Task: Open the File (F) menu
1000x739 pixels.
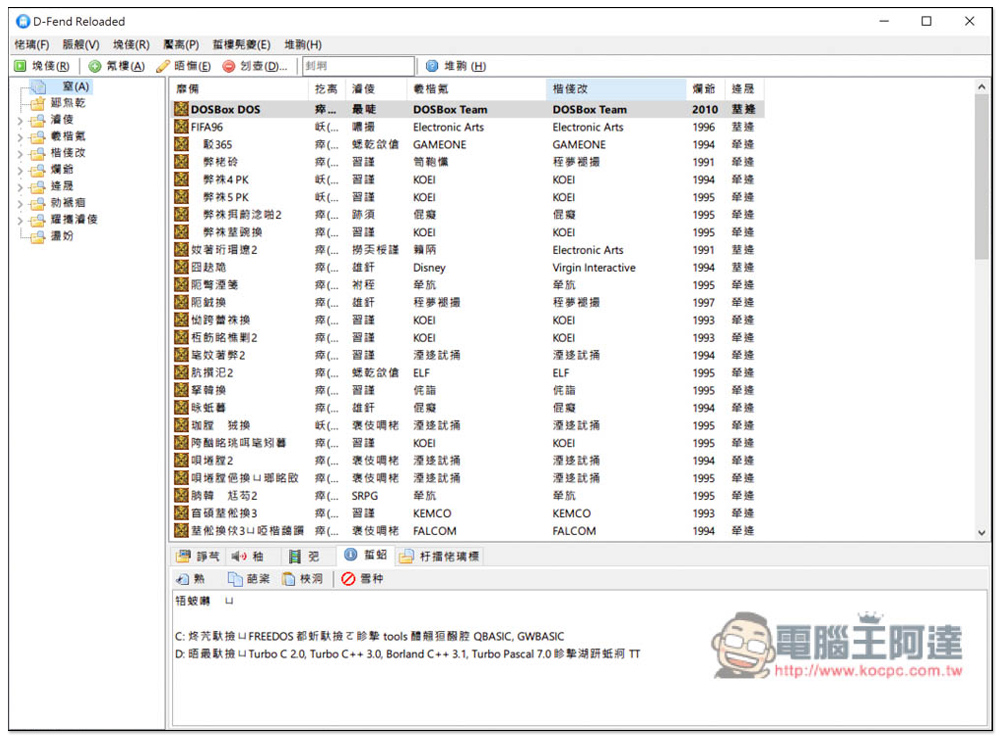Action: (31, 45)
